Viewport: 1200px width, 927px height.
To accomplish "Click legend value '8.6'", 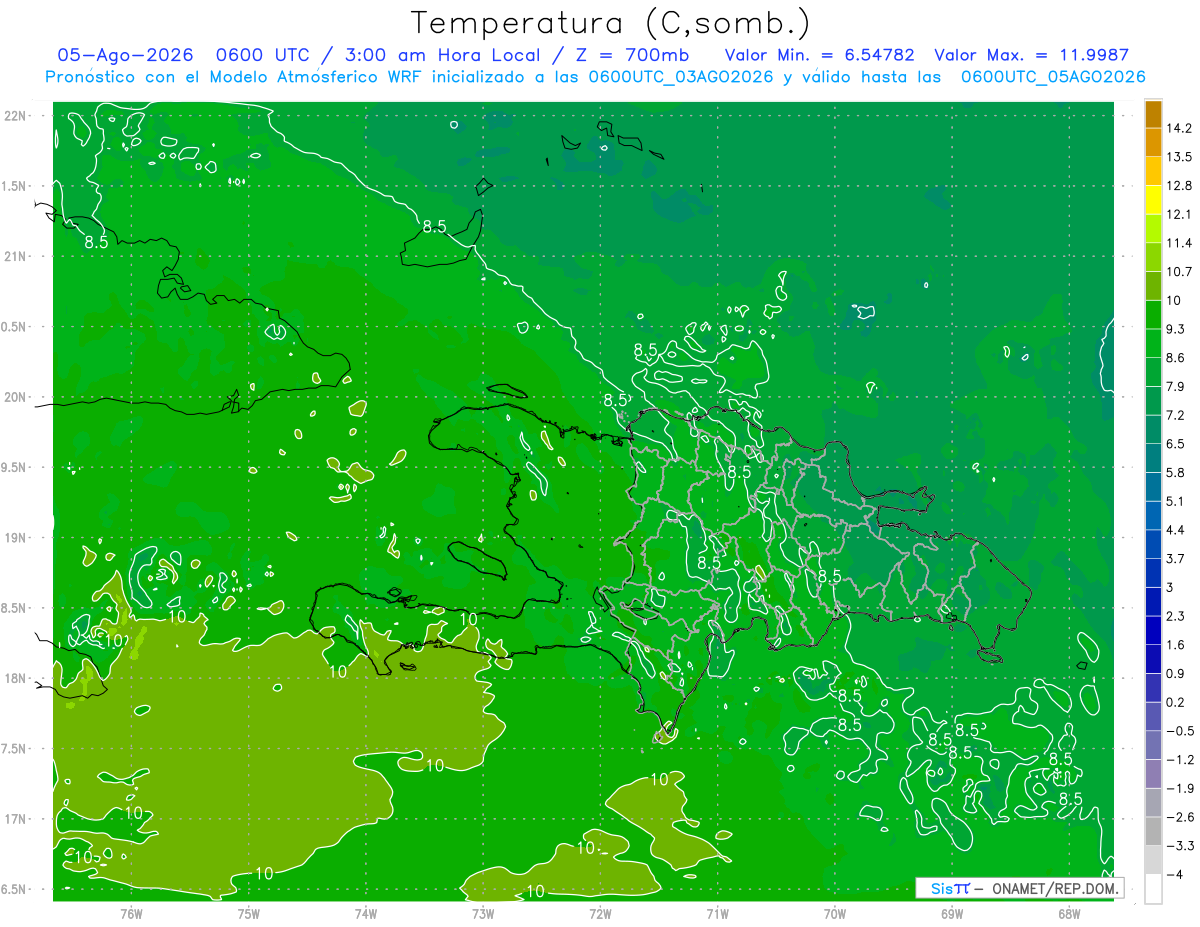I will pos(1176,357).
